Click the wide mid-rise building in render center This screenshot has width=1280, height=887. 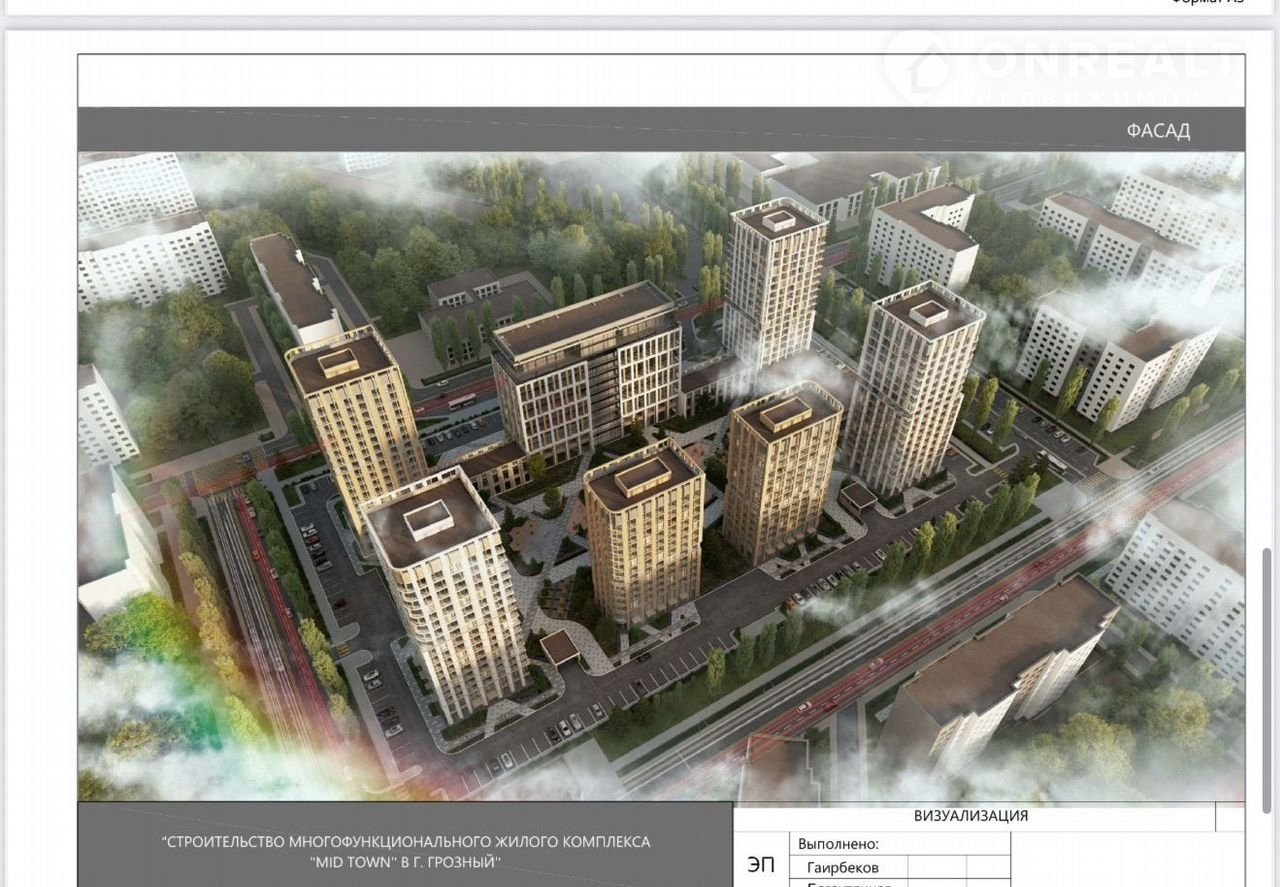pyautogui.click(x=587, y=370)
